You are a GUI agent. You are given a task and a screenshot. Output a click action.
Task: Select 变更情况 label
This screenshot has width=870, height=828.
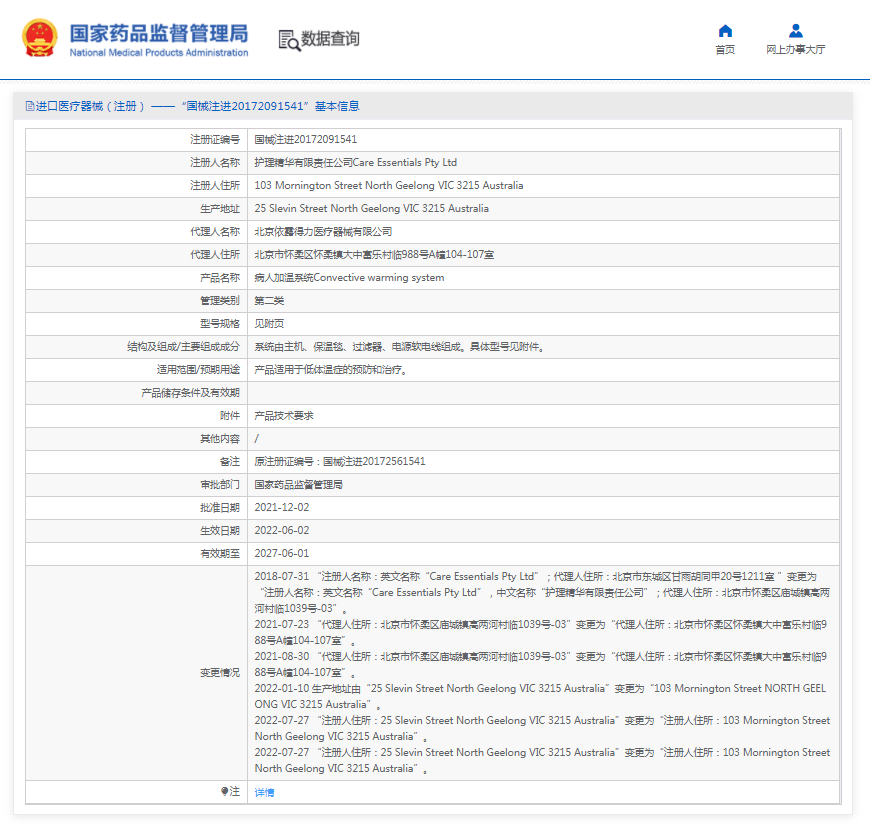220,673
